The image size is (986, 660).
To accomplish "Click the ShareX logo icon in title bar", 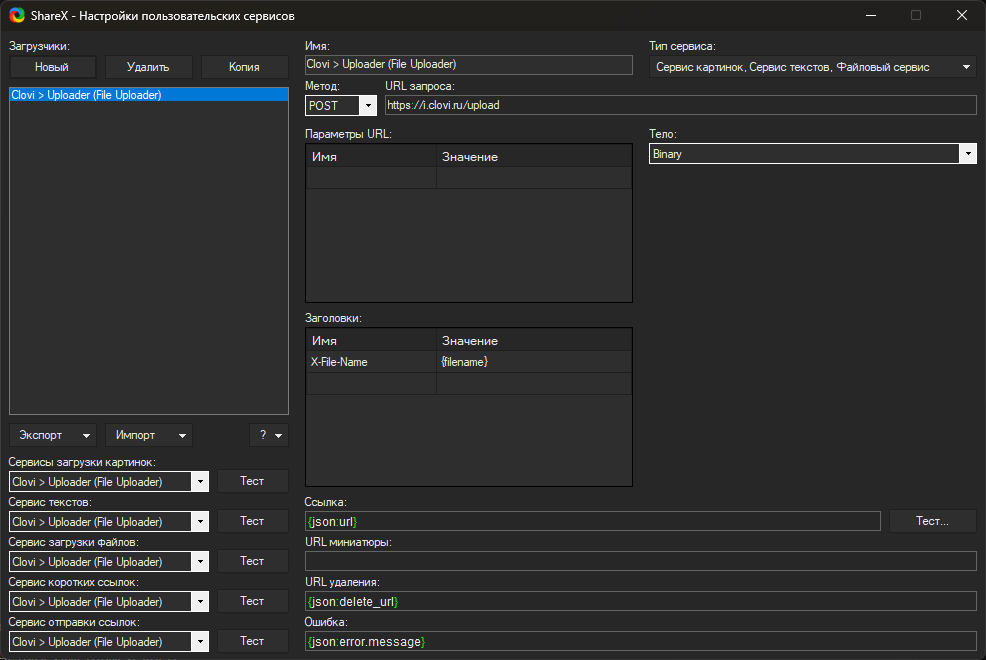I will click(17, 15).
